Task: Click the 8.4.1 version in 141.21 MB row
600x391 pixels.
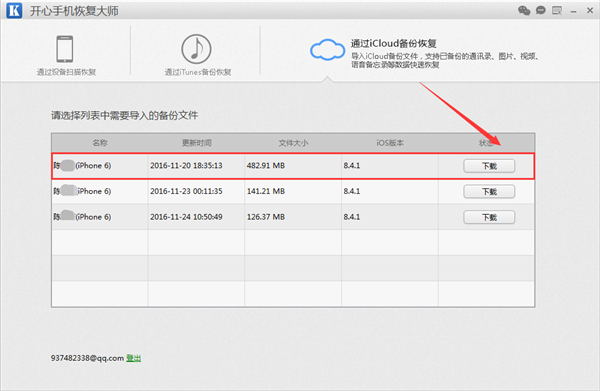Action: pos(352,191)
